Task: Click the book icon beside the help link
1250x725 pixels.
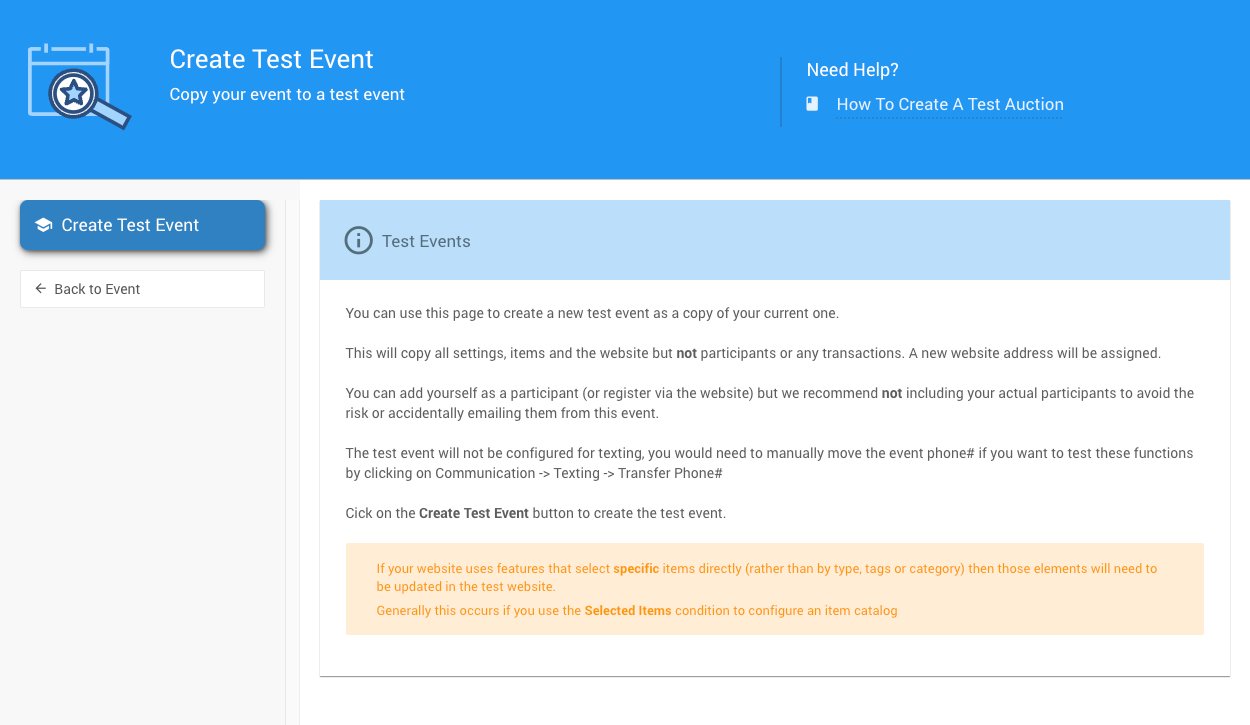Action: coord(812,104)
